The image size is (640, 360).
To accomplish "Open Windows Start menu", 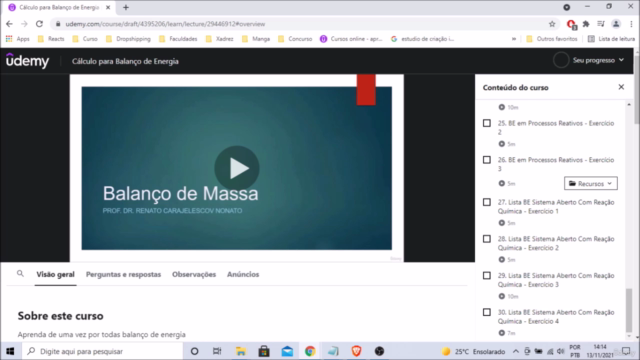I will 10,351.
